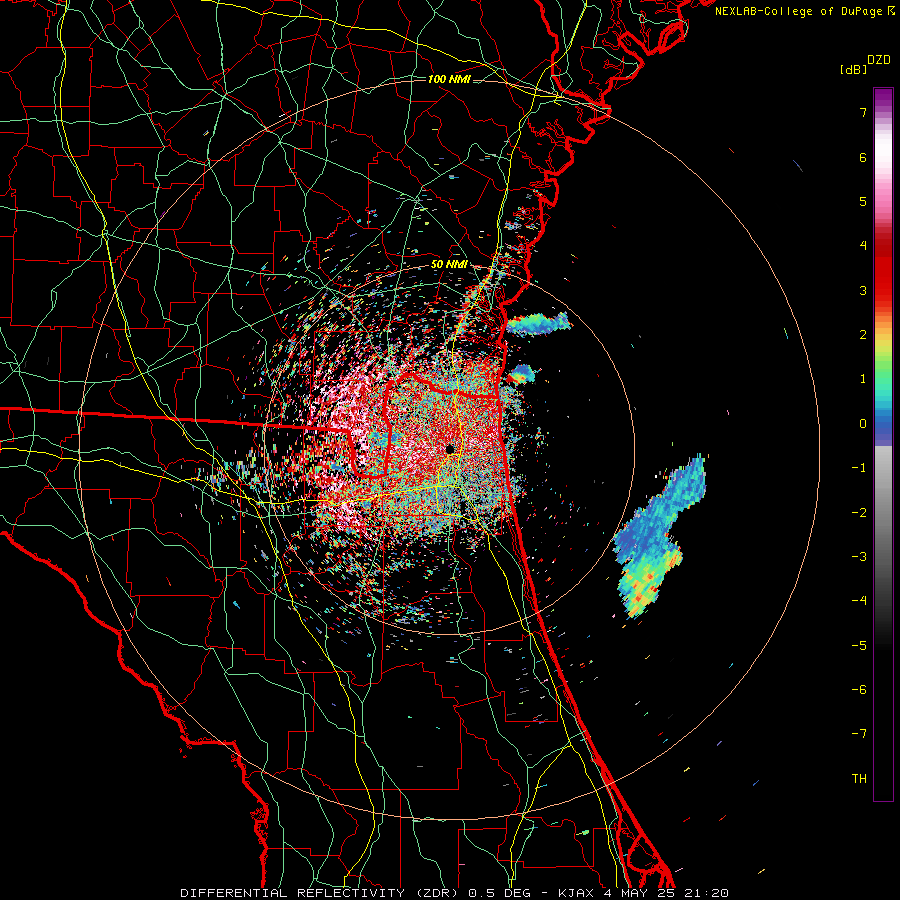Click the 50 NMI range ring label

point(449,265)
